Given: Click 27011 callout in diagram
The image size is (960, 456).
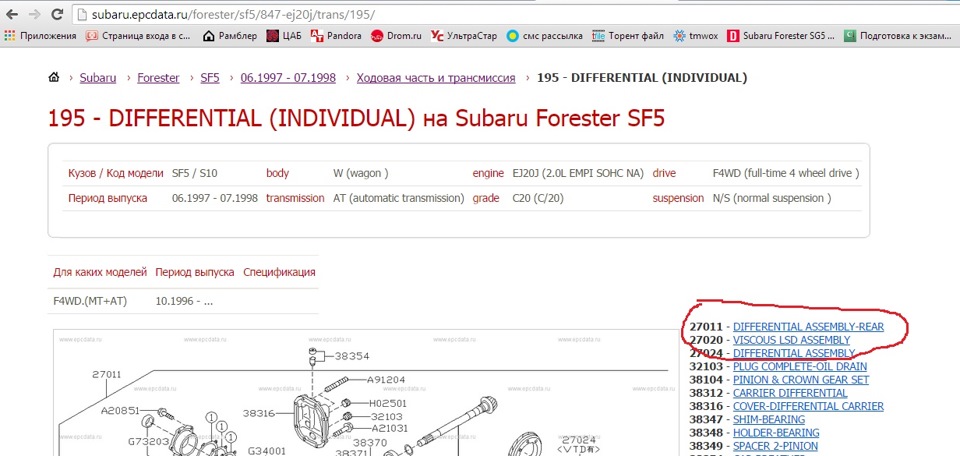Looking at the screenshot, I should (x=107, y=375).
